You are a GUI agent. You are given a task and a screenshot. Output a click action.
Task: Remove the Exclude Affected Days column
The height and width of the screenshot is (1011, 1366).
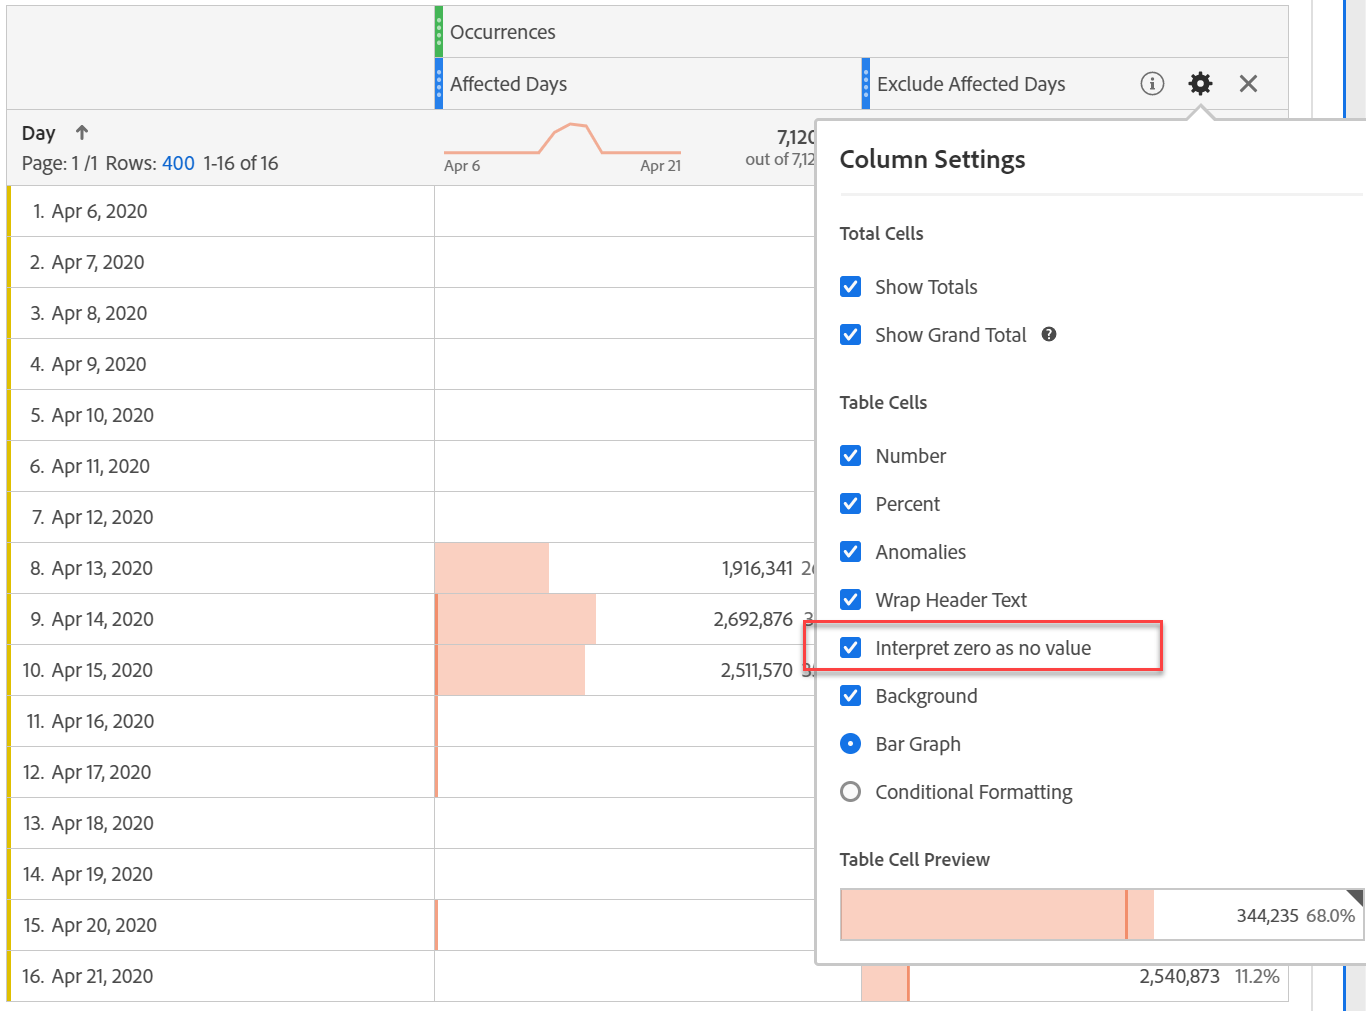coord(1248,84)
